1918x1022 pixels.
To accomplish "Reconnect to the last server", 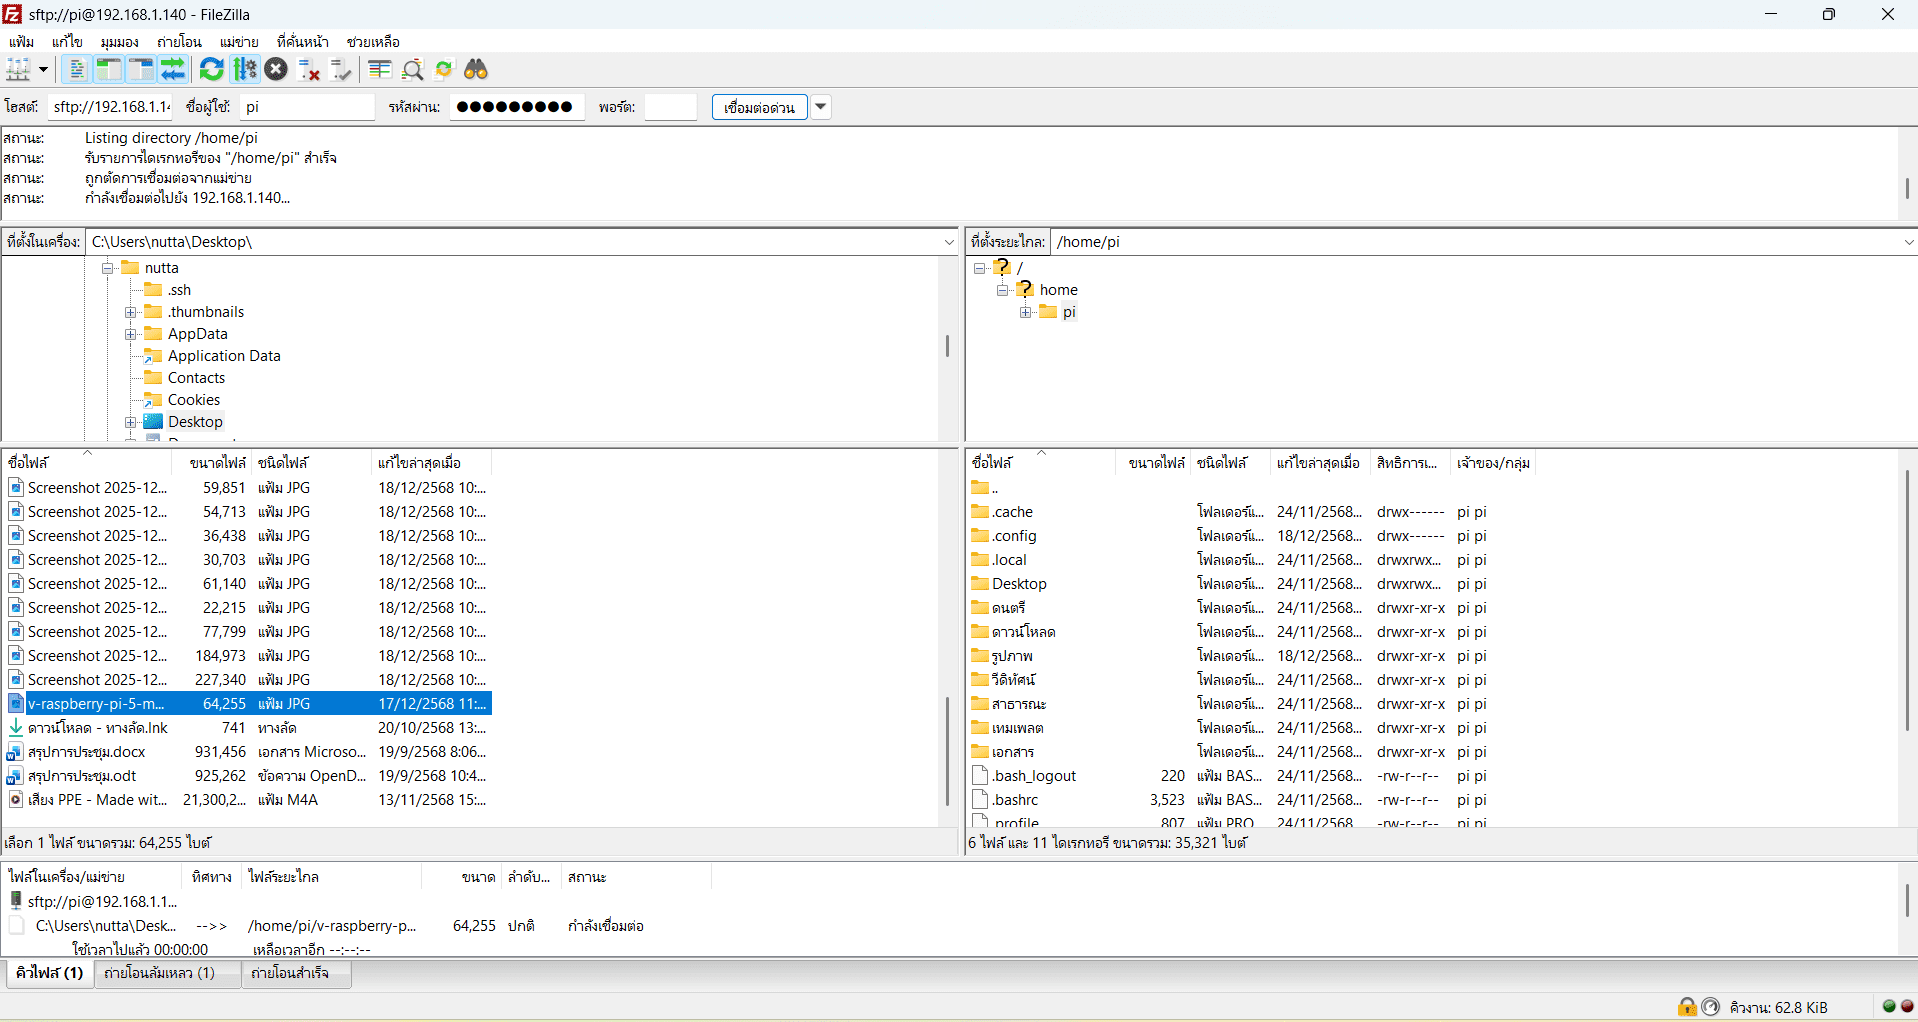I will [341, 69].
